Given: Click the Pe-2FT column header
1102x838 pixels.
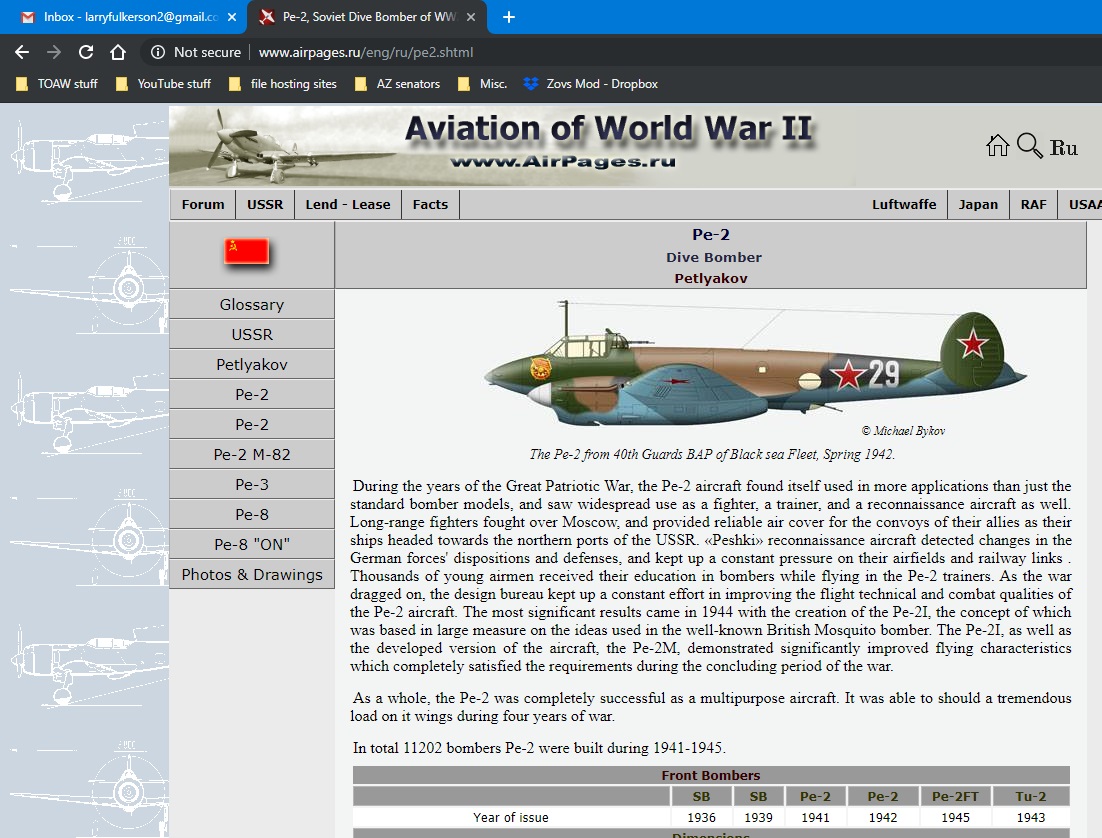Looking at the screenshot, I should (x=955, y=797).
